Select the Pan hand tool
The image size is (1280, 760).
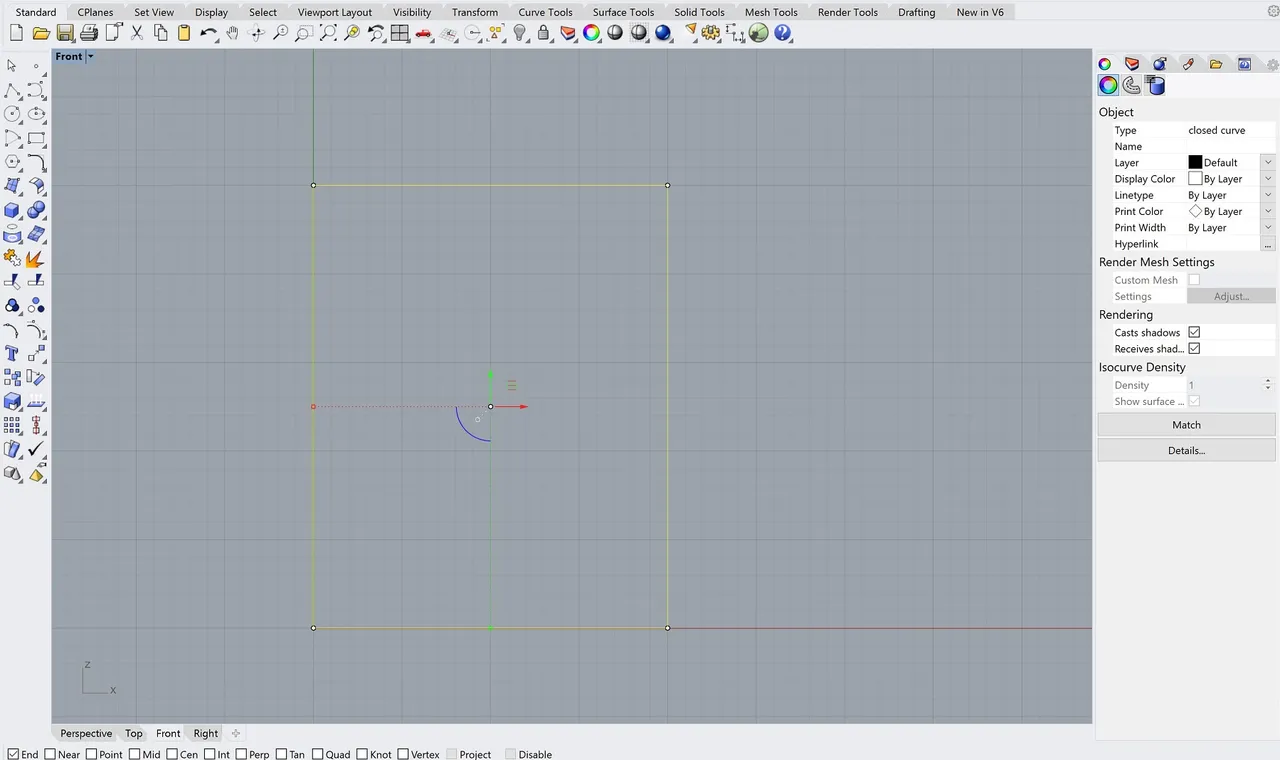coord(232,33)
